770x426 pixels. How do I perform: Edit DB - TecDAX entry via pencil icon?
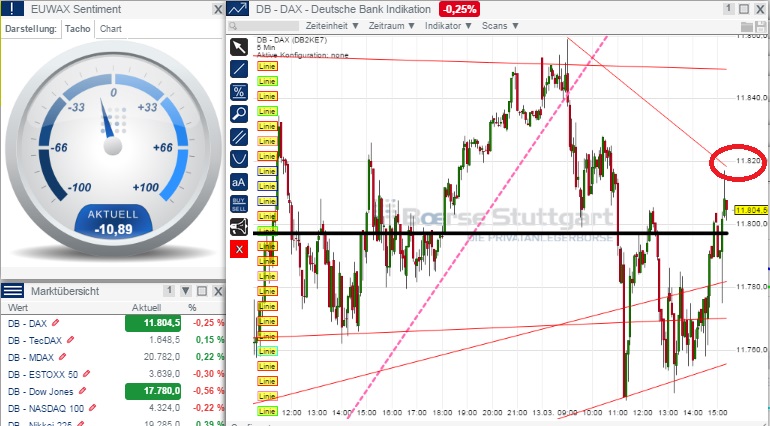[71, 340]
